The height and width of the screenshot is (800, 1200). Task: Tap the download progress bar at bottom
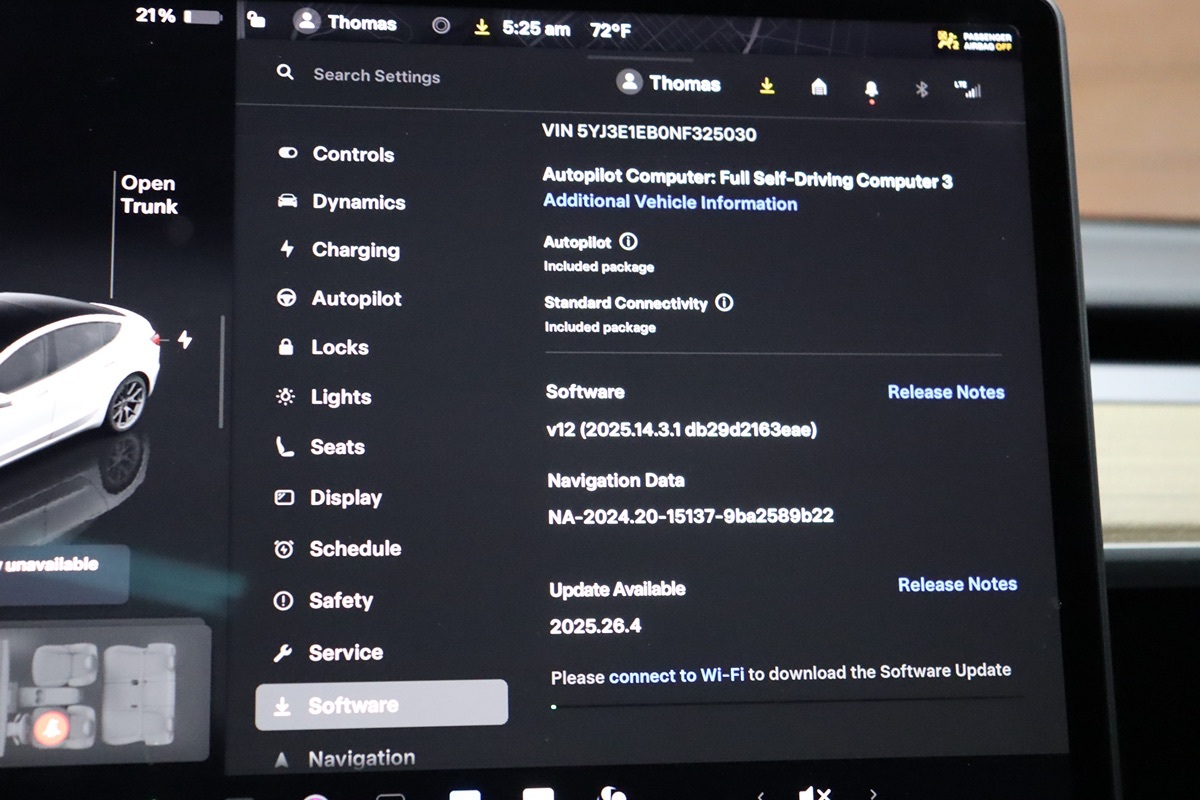tap(786, 703)
